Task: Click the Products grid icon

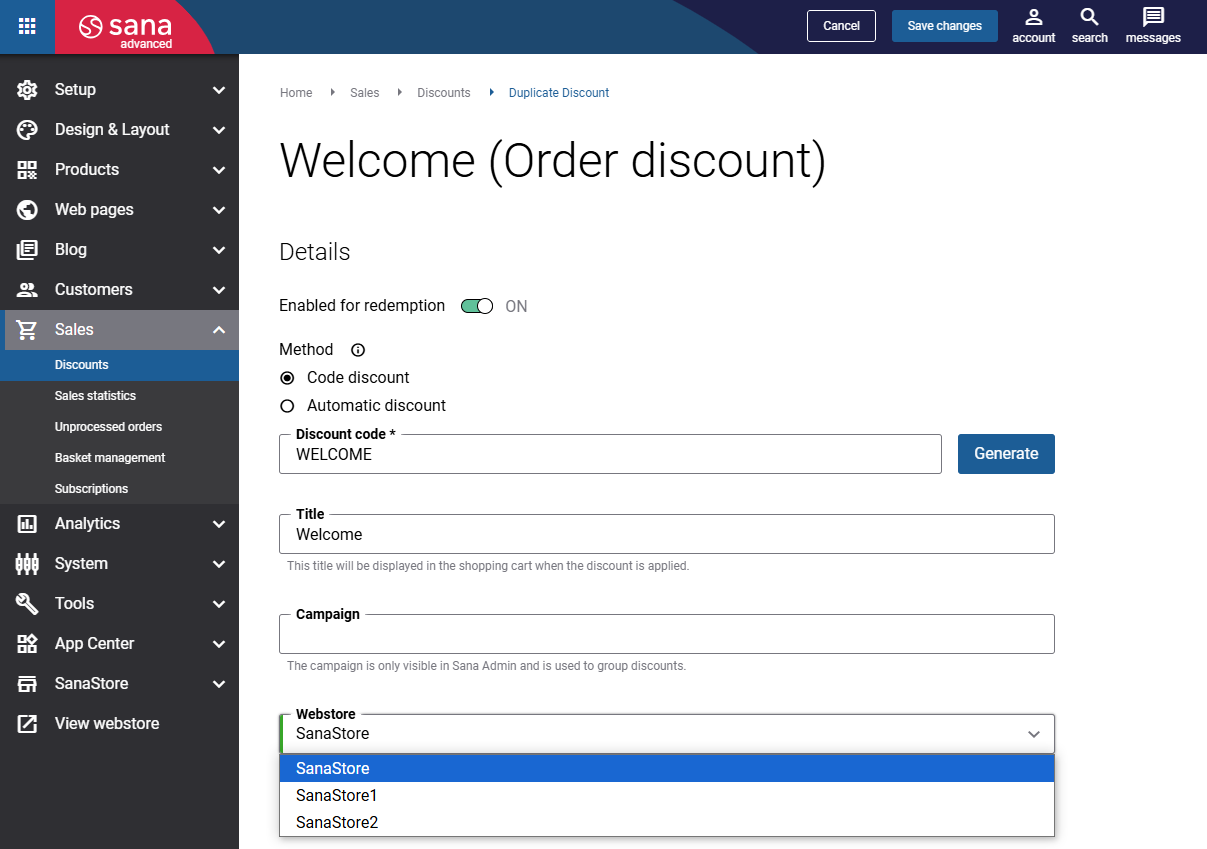Action: [x=27, y=169]
